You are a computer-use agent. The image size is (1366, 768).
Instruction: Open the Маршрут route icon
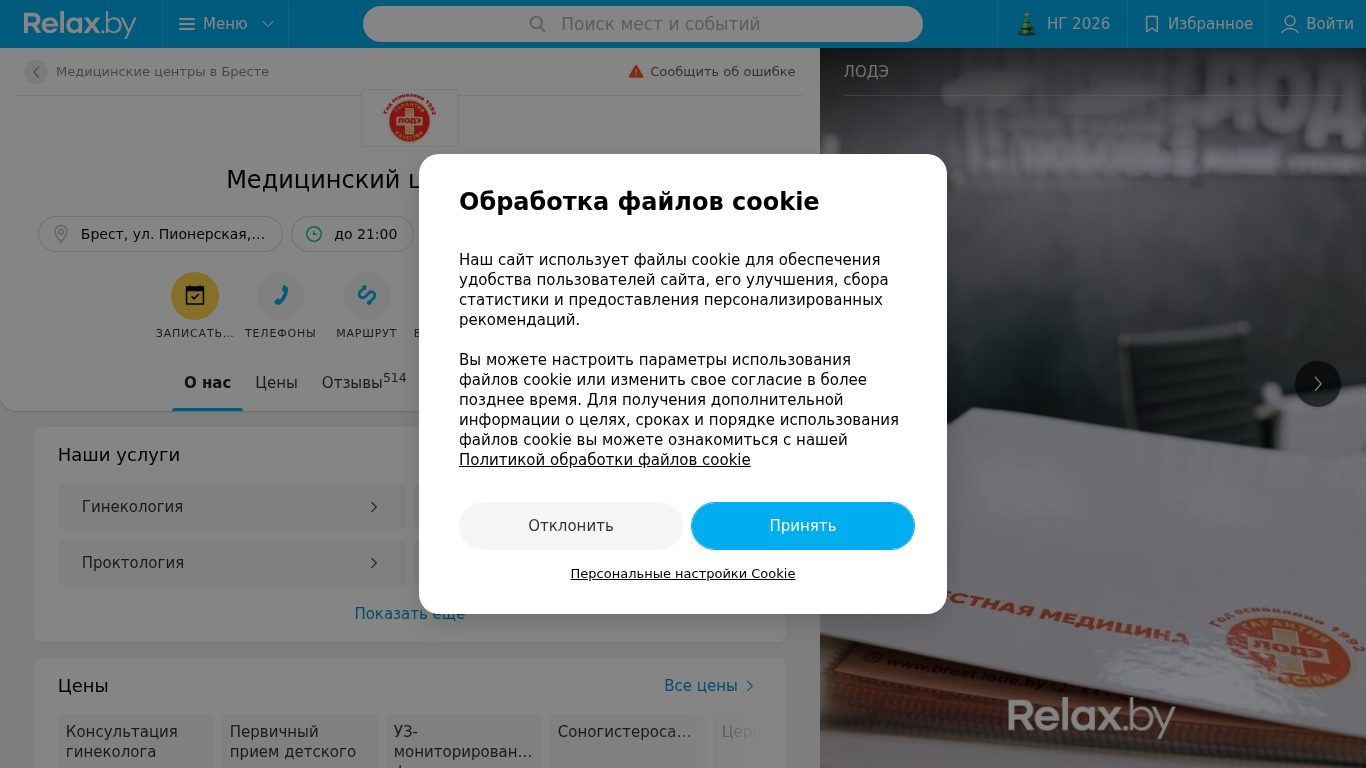(x=367, y=296)
